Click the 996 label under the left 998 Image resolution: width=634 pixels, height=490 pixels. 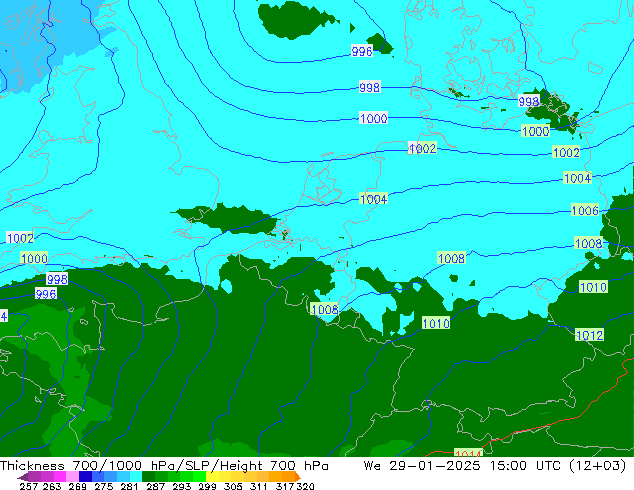point(46,294)
